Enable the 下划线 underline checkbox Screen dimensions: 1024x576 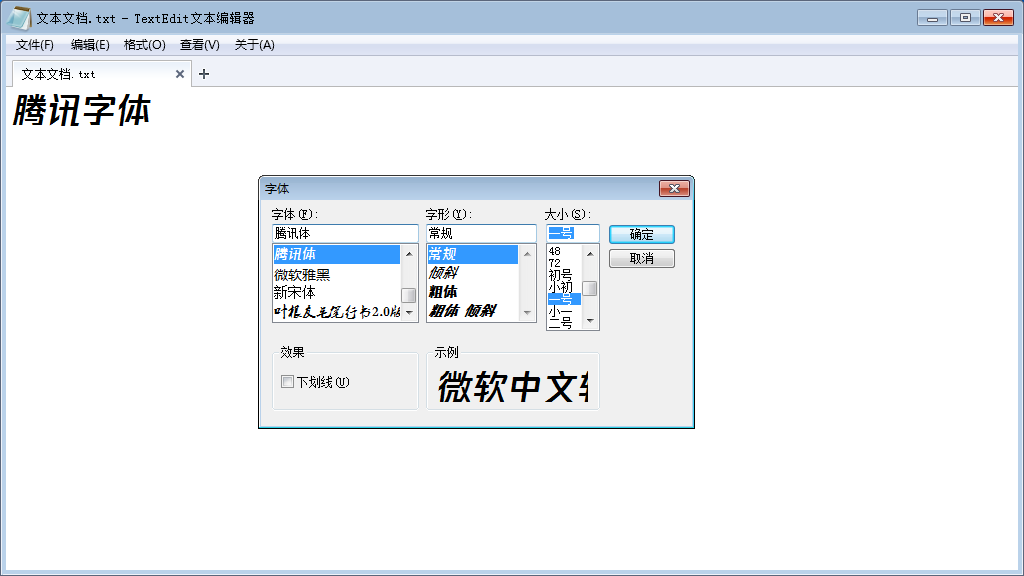tap(287, 381)
